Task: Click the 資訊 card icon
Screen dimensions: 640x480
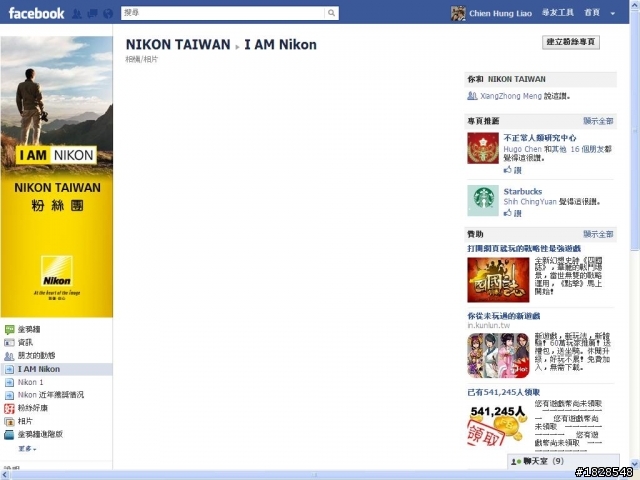Action: tap(9, 343)
